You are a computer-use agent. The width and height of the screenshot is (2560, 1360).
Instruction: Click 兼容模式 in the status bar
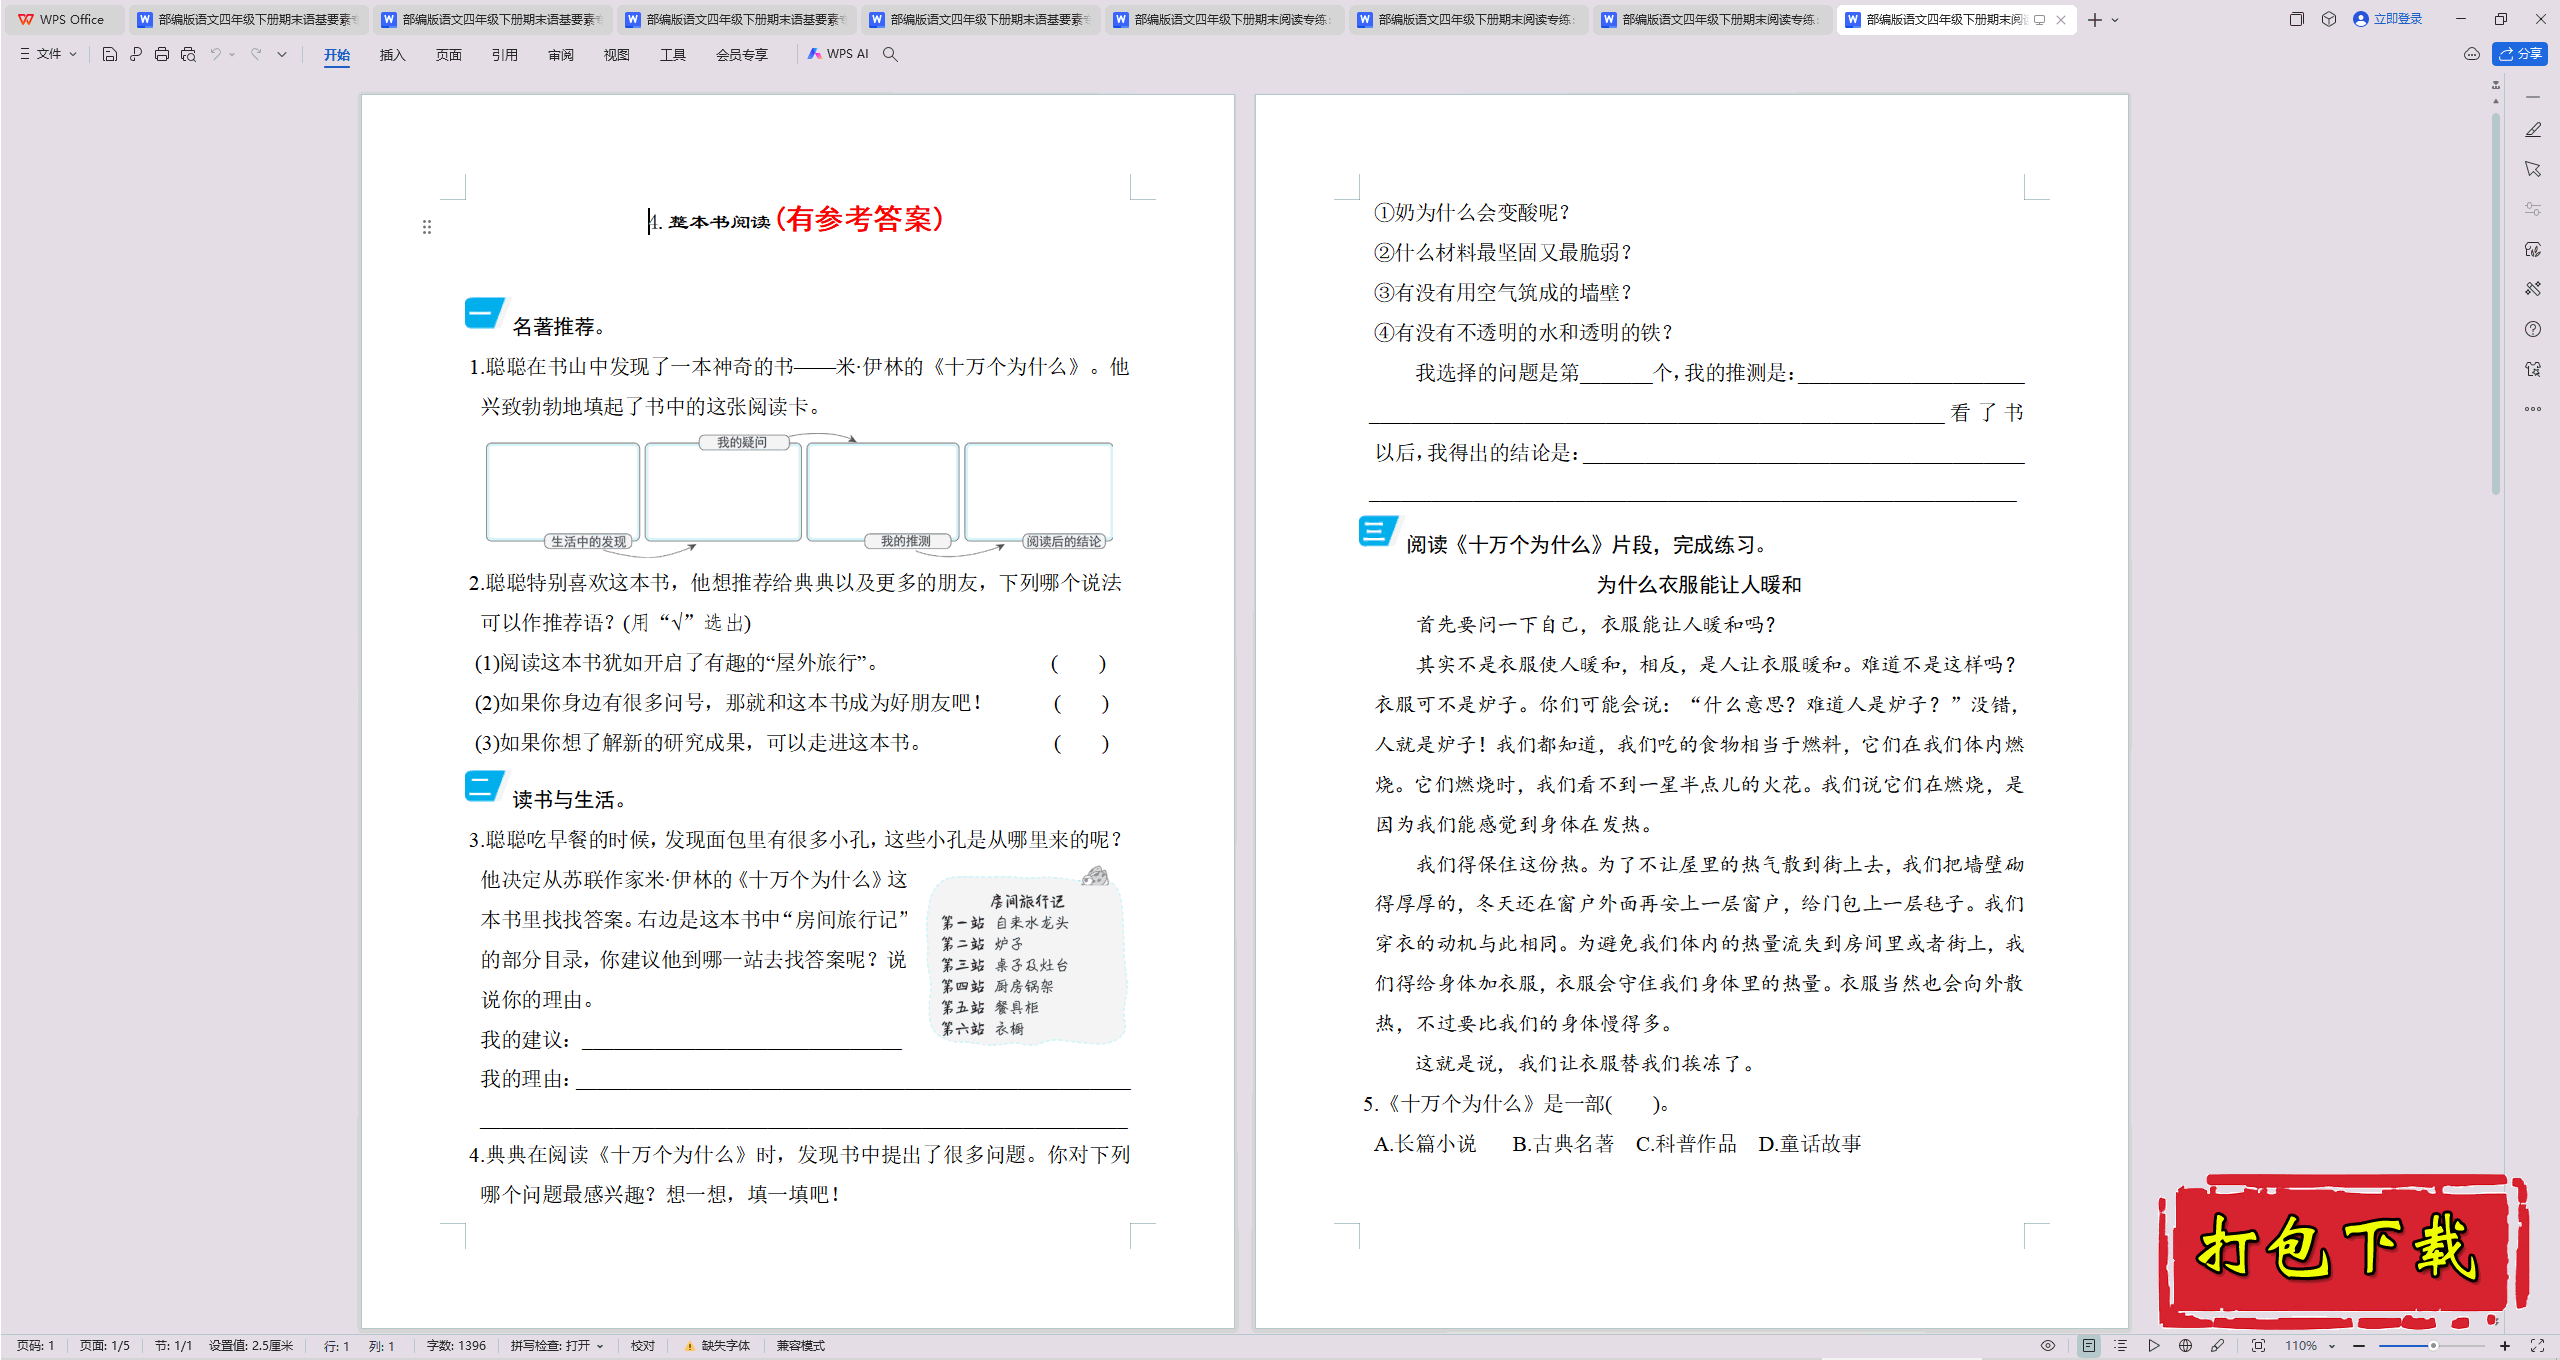(801, 1346)
